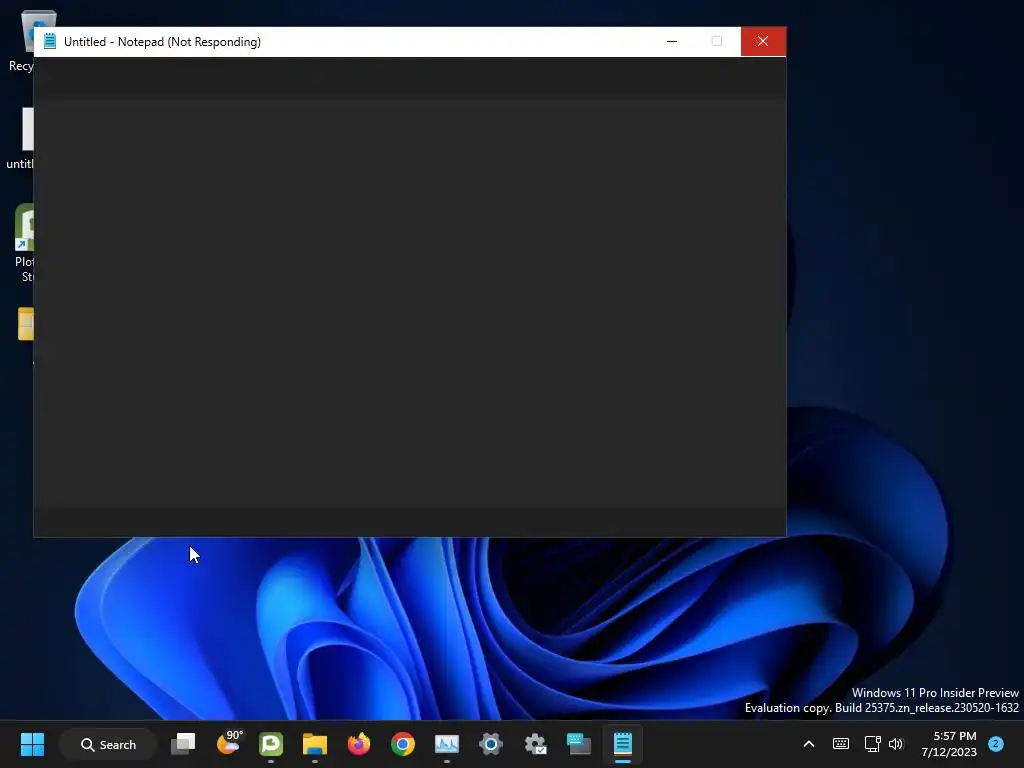Screen dimensions: 1024x768
Task: Close the not responding Notepad window
Action: point(763,41)
